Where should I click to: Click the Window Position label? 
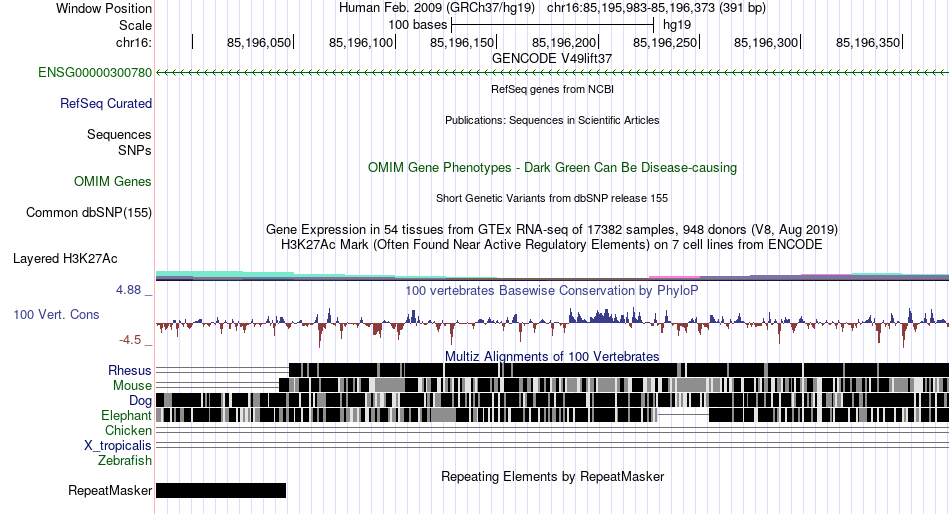[104, 8]
